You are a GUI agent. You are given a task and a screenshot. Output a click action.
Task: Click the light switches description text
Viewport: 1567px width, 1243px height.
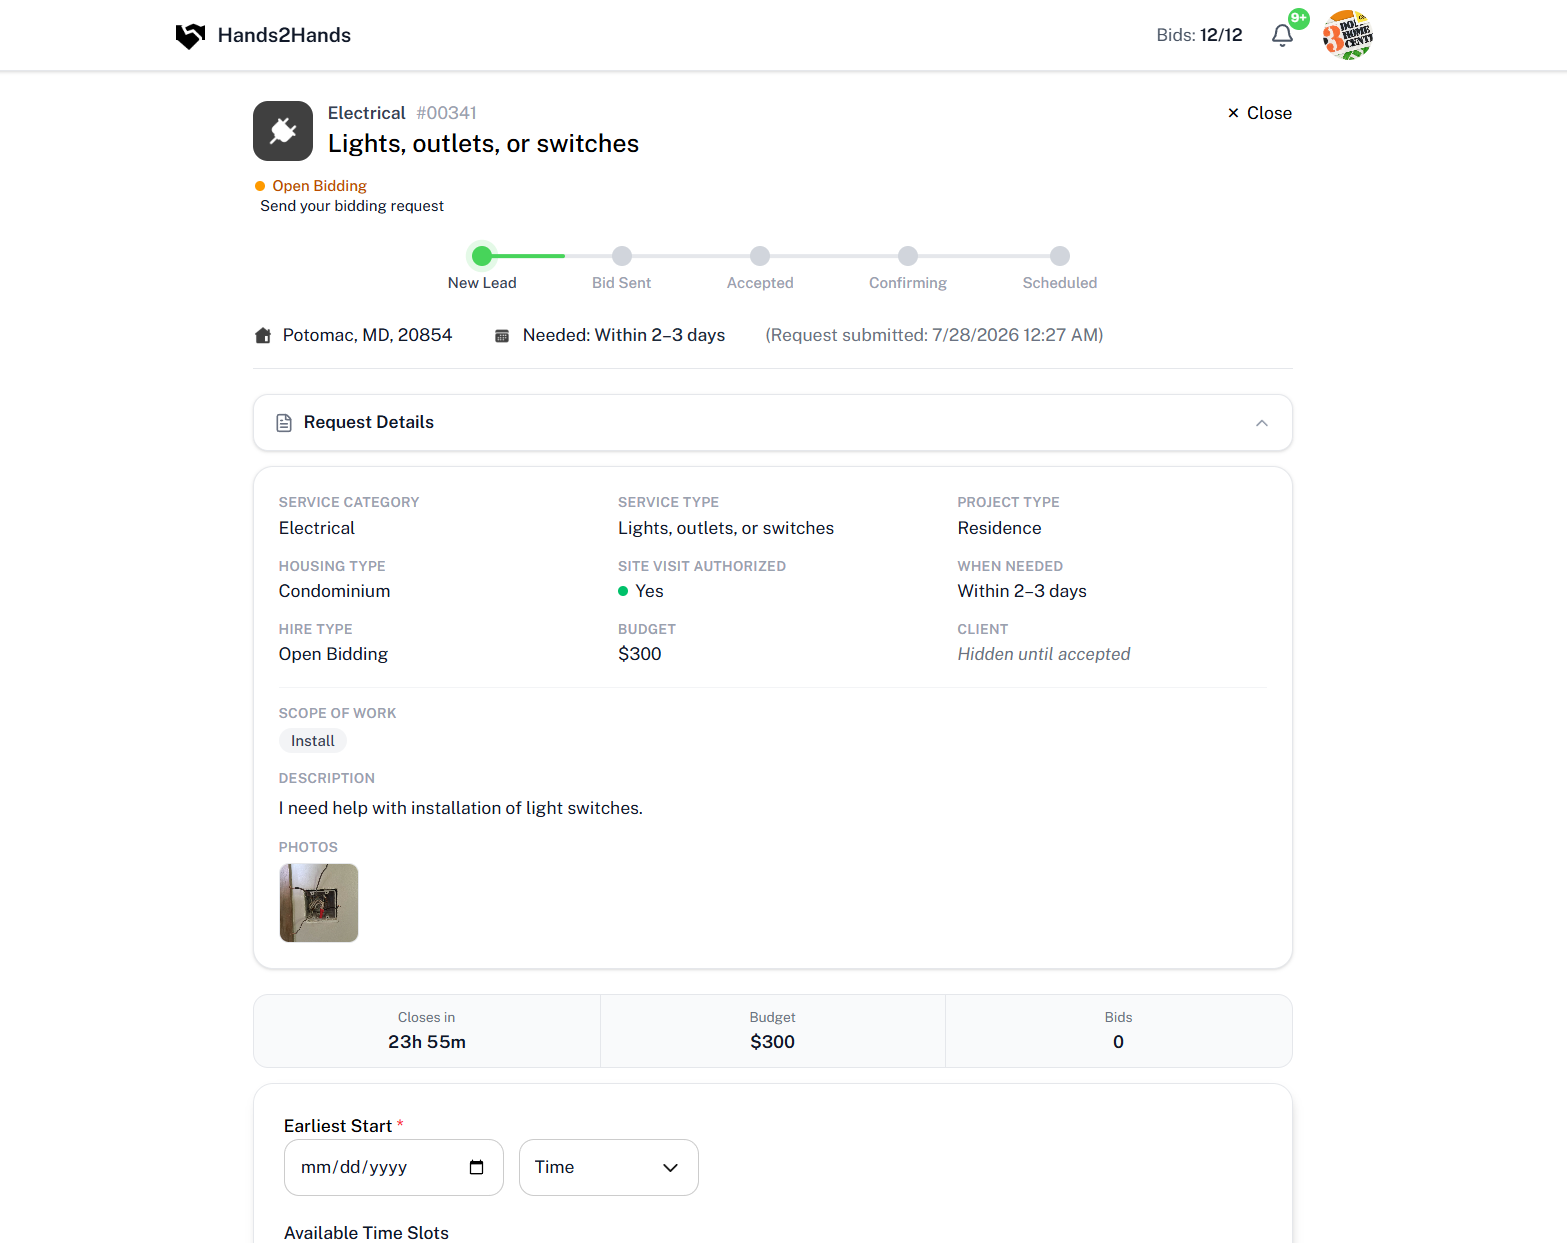pyautogui.click(x=461, y=808)
